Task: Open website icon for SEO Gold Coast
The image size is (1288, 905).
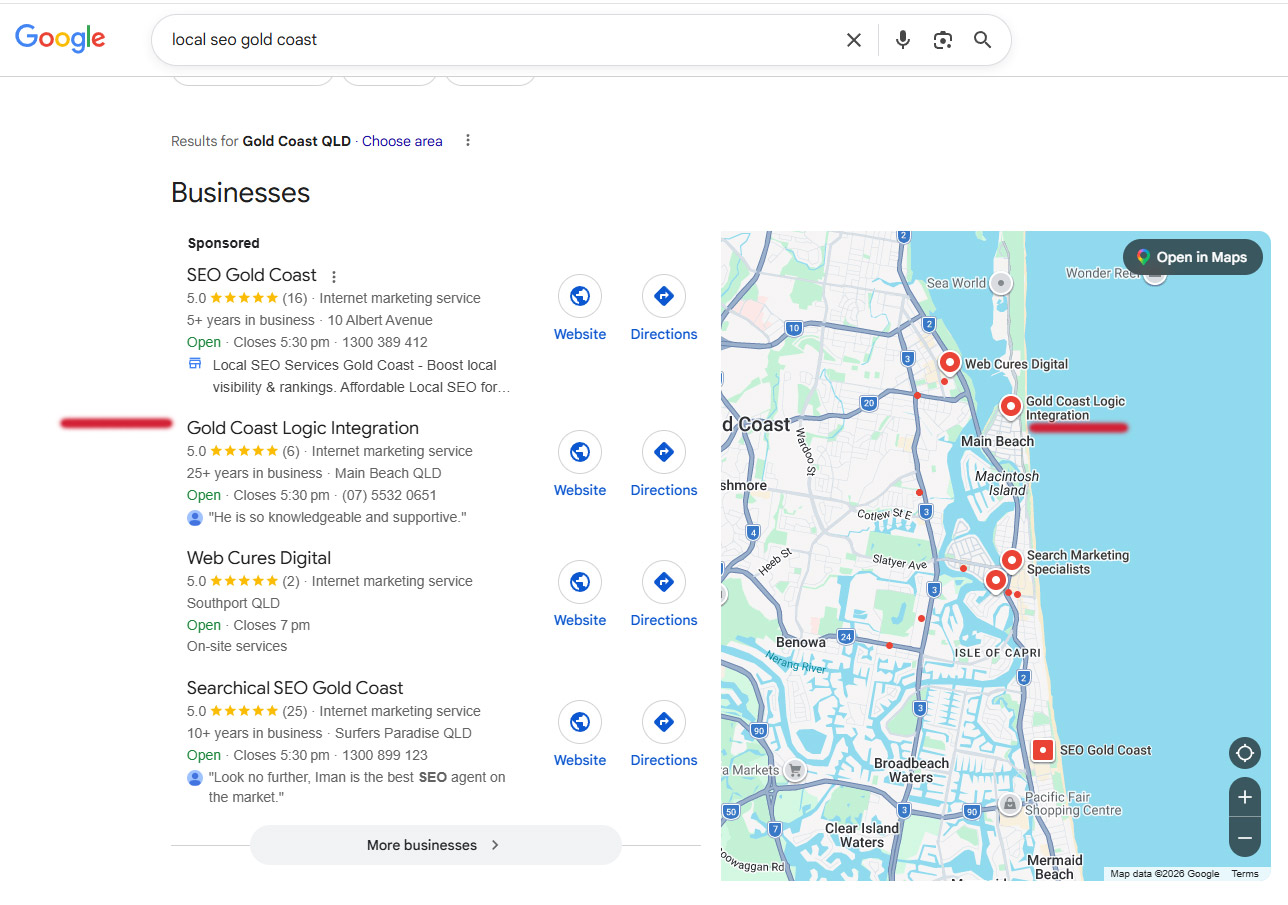Action: (x=580, y=296)
